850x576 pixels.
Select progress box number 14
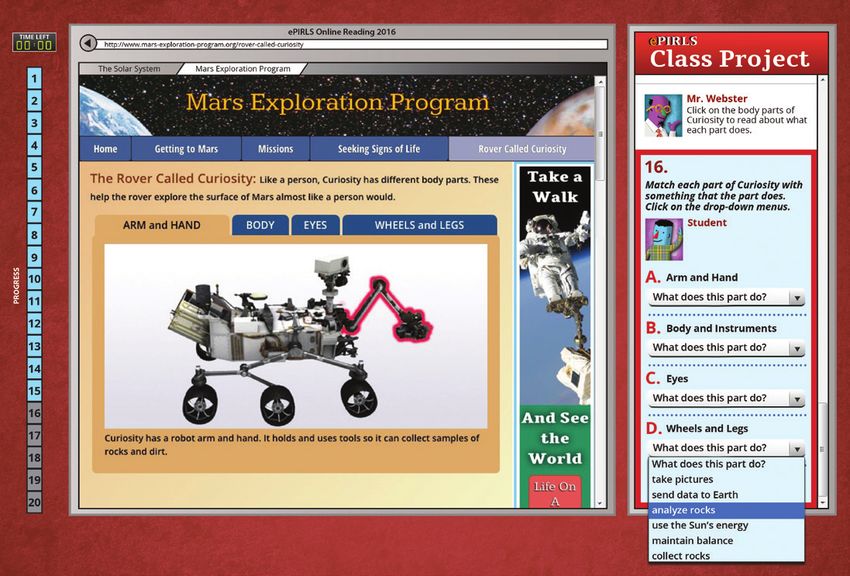click(x=34, y=368)
